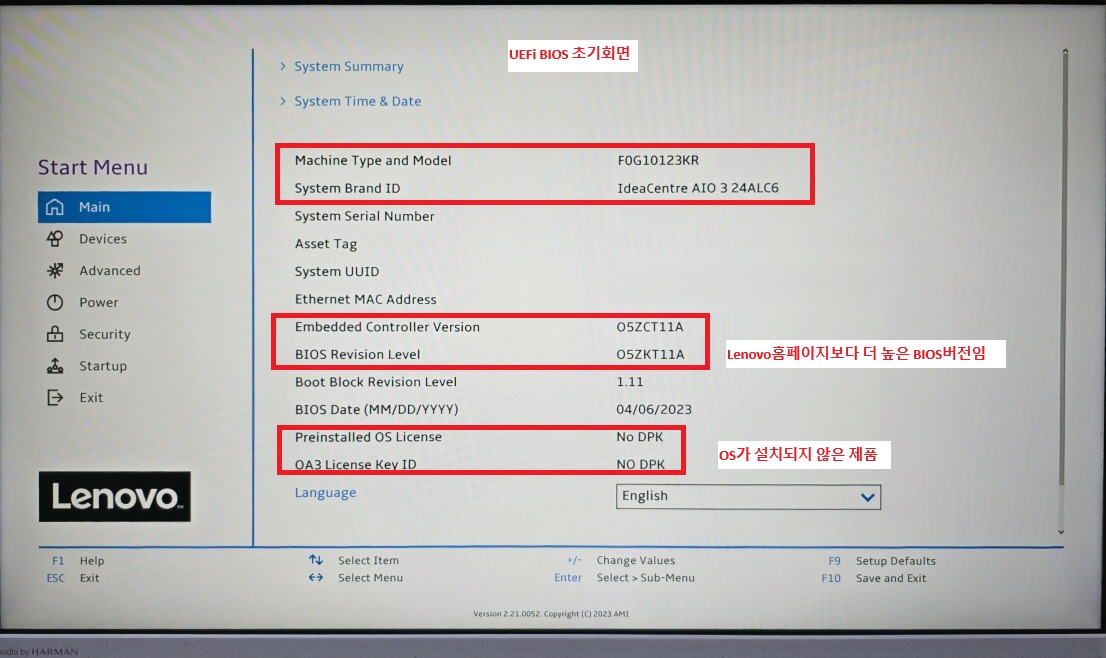Click the Main home icon
This screenshot has height=658, width=1106.
[x=54, y=207]
